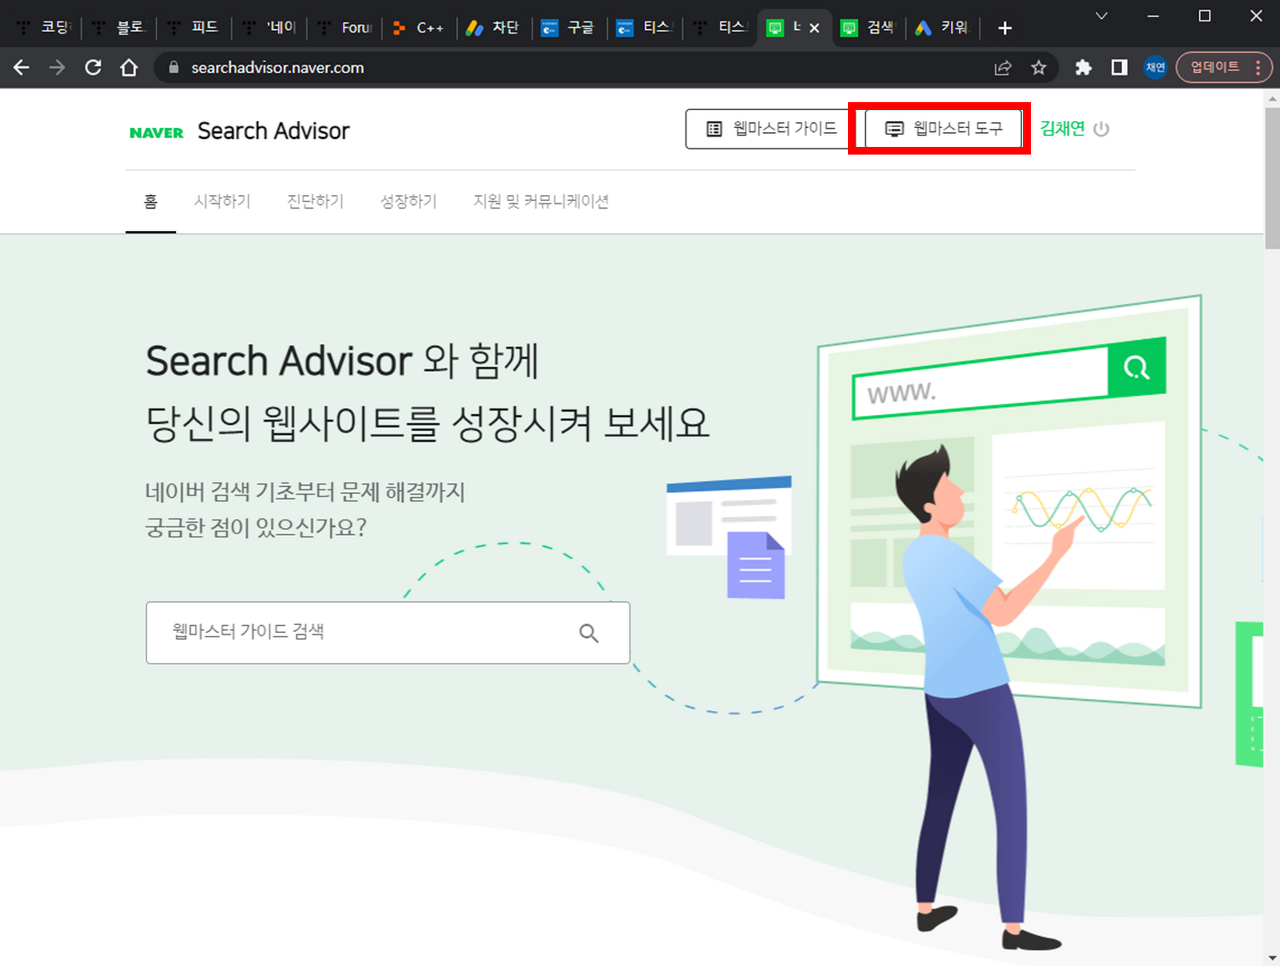Open the 채연 Chrome profile avatar

[x=1155, y=67]
